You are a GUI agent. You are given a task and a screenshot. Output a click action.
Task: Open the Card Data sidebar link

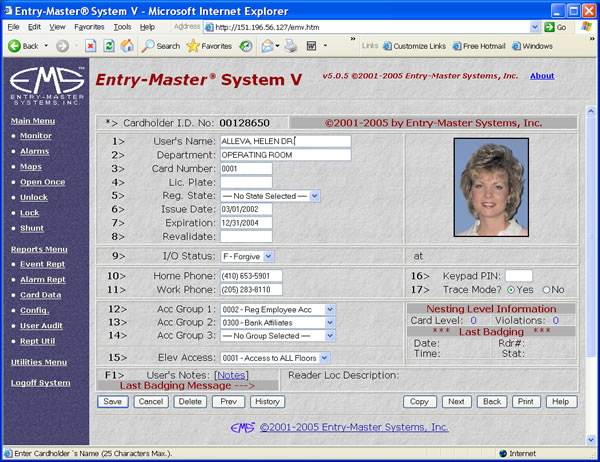click(x=41, y=295)
